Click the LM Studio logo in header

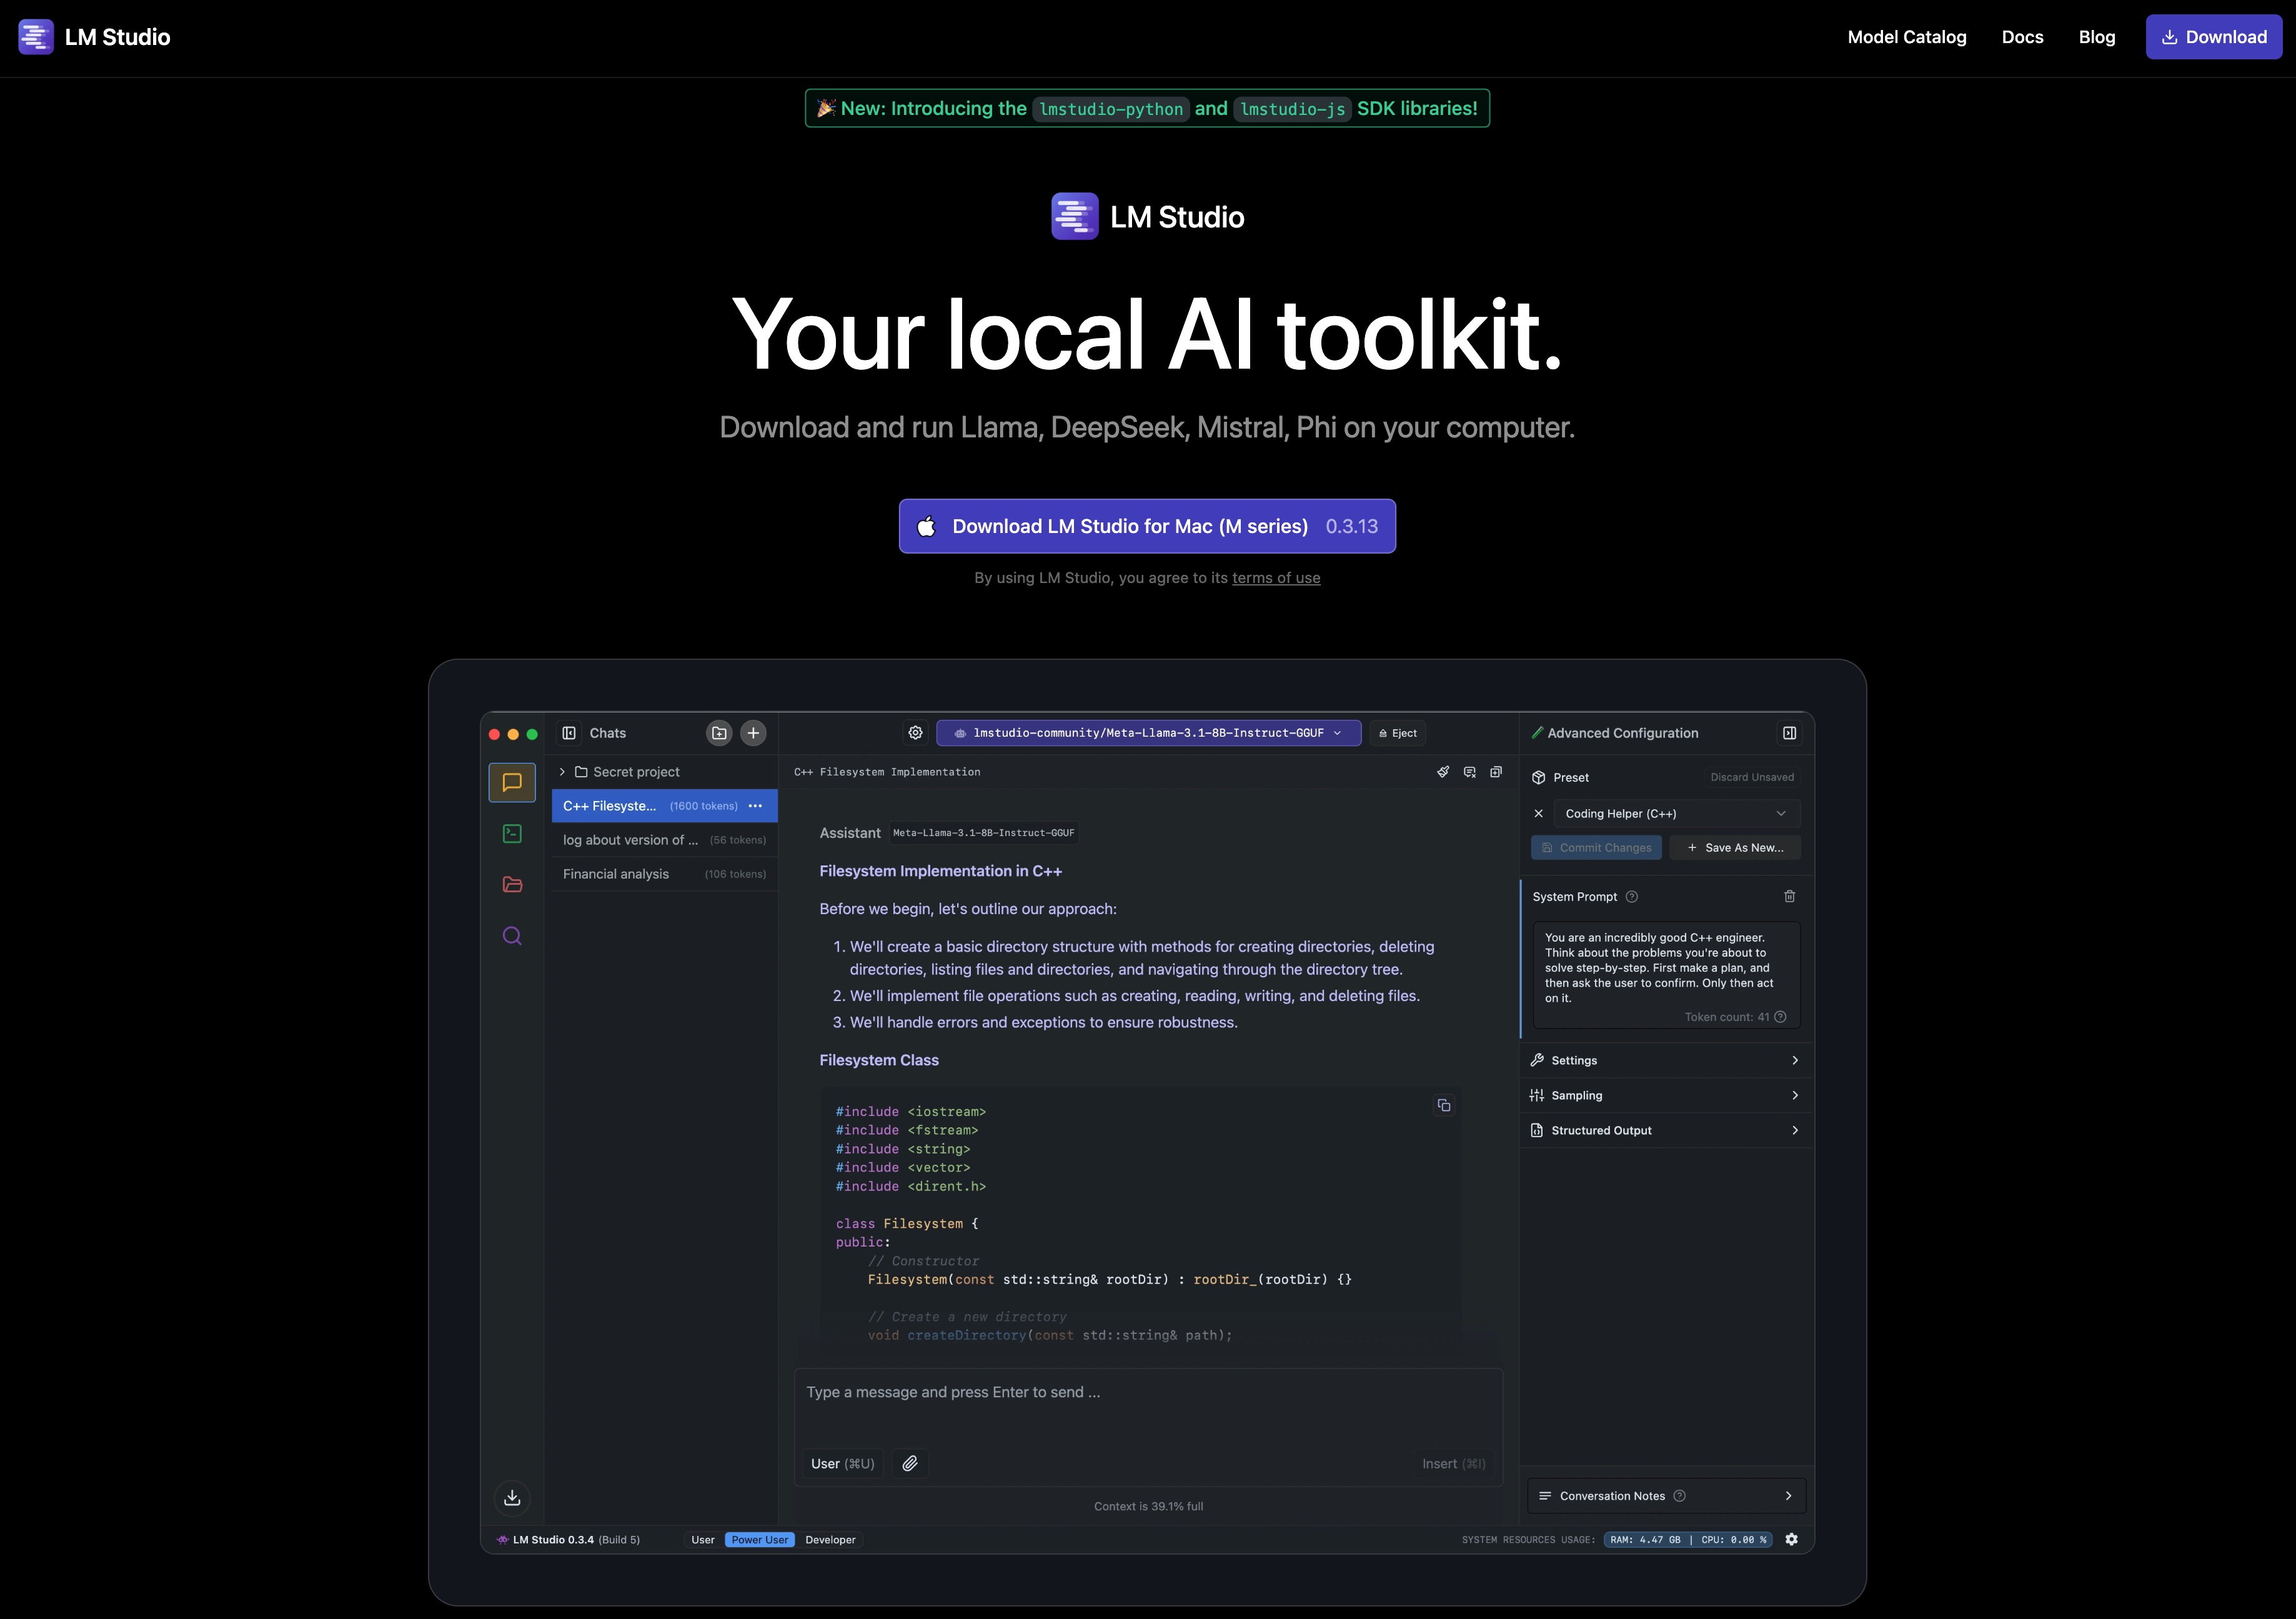coord(94,37)
